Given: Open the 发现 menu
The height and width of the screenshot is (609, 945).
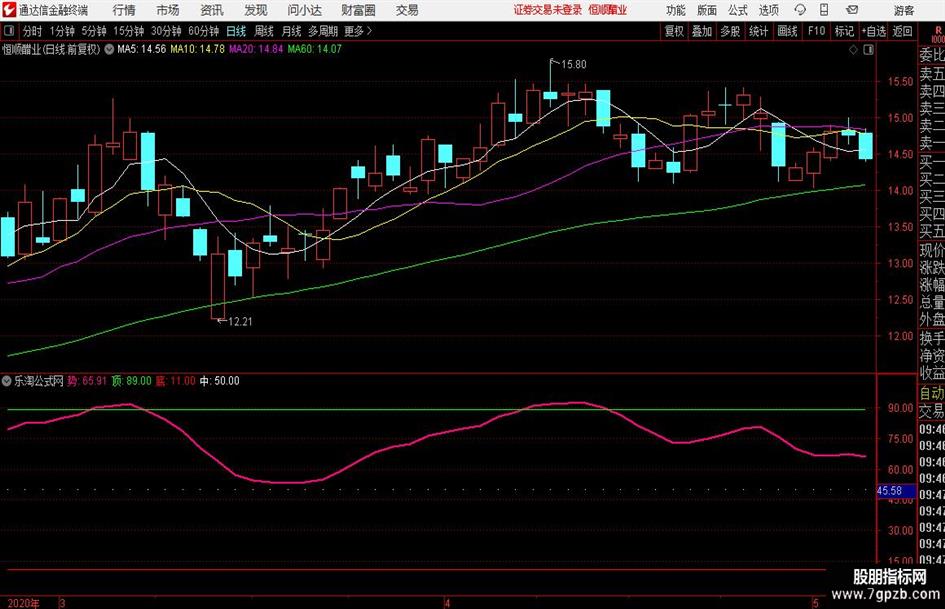Looking at the screenshot, I should (x=256, y=10).
